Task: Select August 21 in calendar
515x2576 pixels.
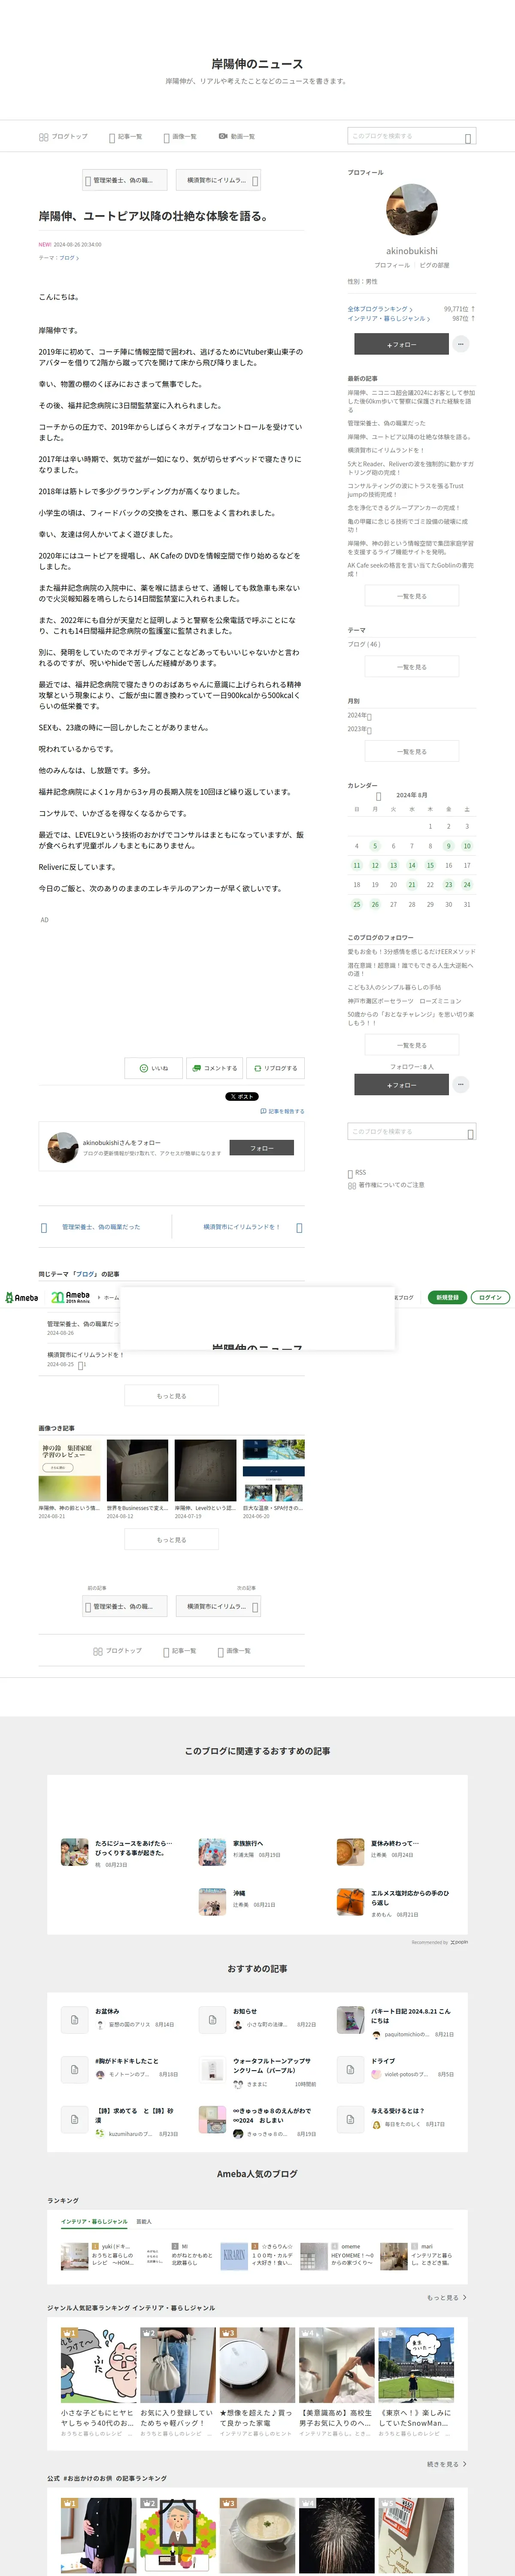Action: coord(411,885)
